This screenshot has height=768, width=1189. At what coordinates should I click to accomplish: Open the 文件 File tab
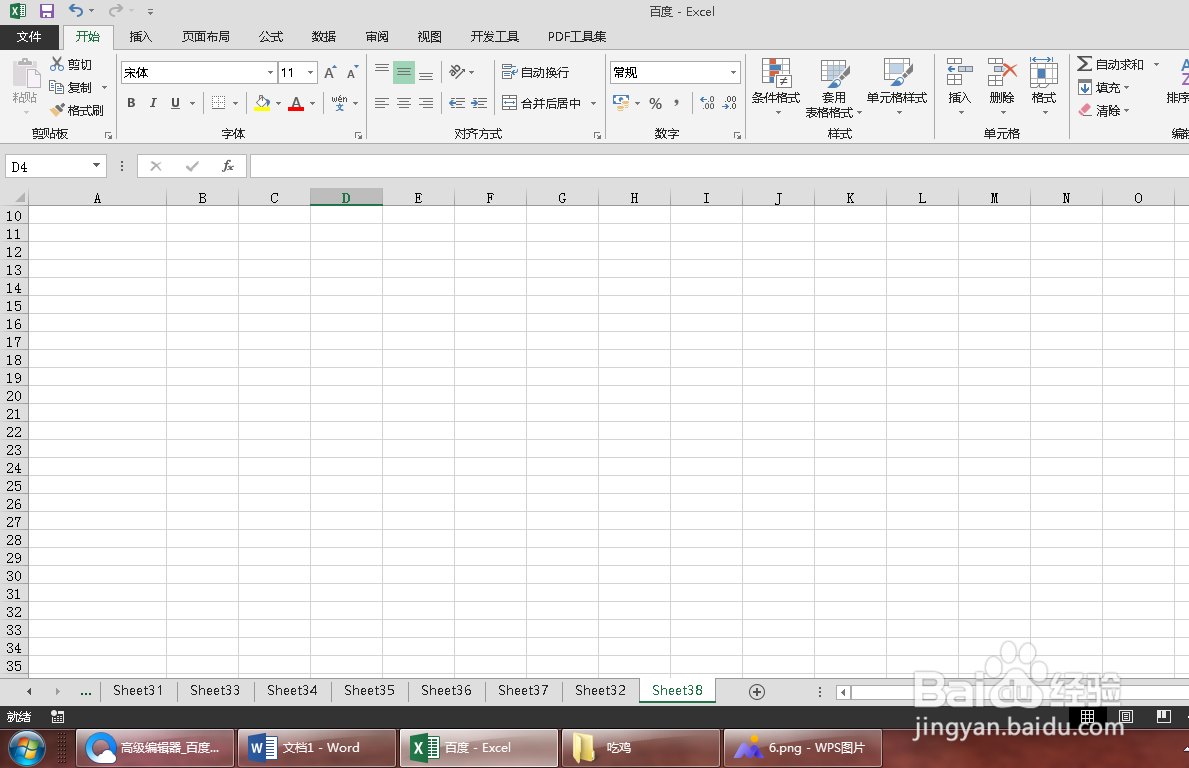[29, 36]
